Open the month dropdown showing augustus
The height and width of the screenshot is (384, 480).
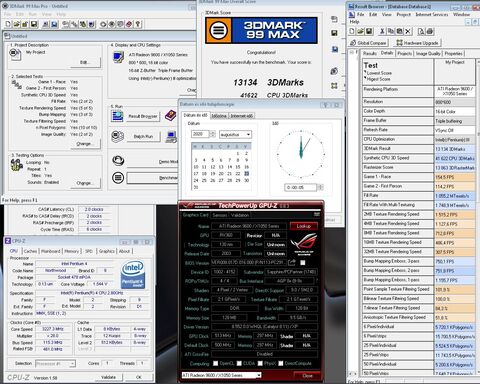click(x=235, y=134)
